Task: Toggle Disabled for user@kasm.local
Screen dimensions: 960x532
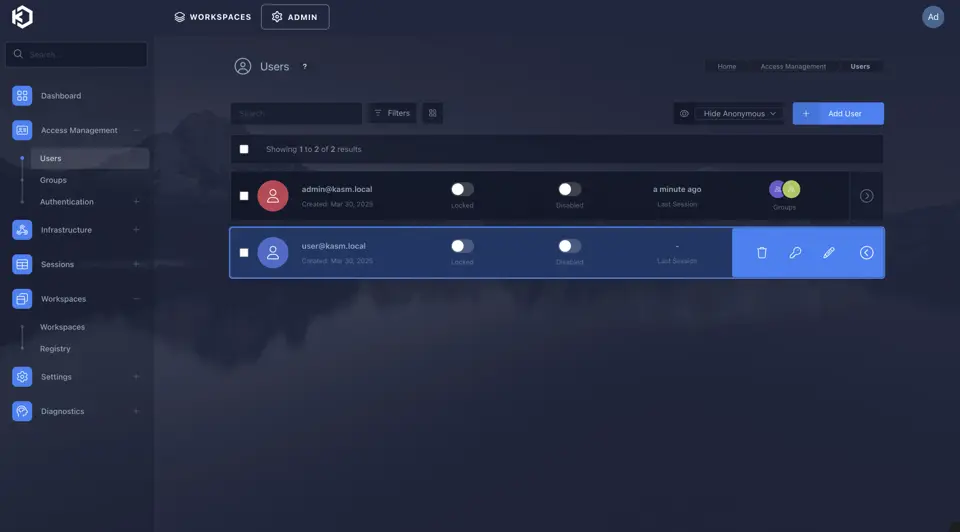Action: 569,246
